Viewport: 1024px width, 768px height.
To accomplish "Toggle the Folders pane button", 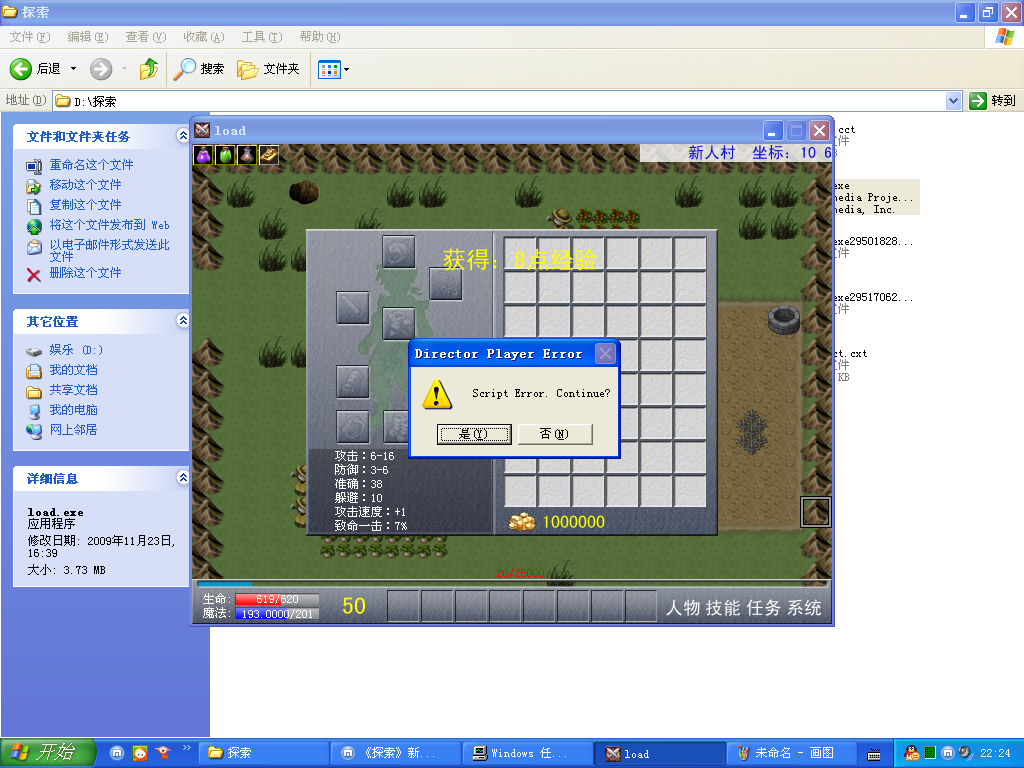I will [x=268, y=69].
